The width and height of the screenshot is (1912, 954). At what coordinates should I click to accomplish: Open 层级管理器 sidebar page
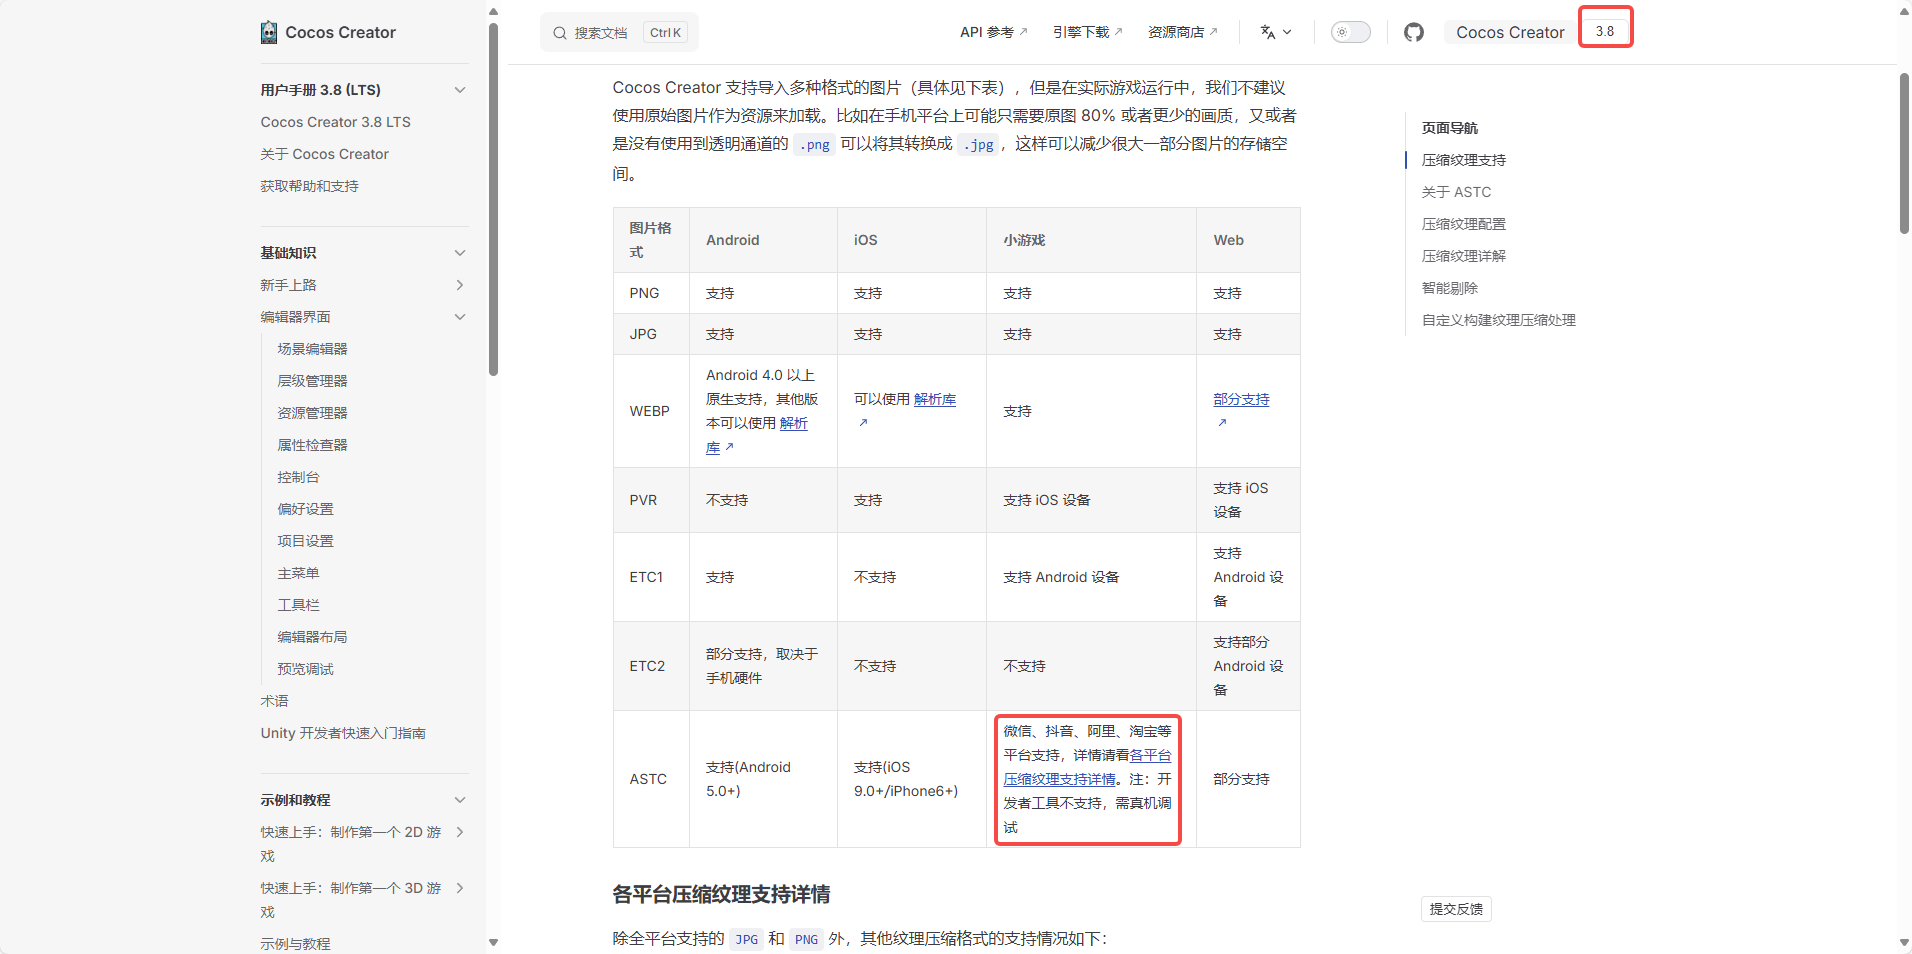(x=313, y=381)
